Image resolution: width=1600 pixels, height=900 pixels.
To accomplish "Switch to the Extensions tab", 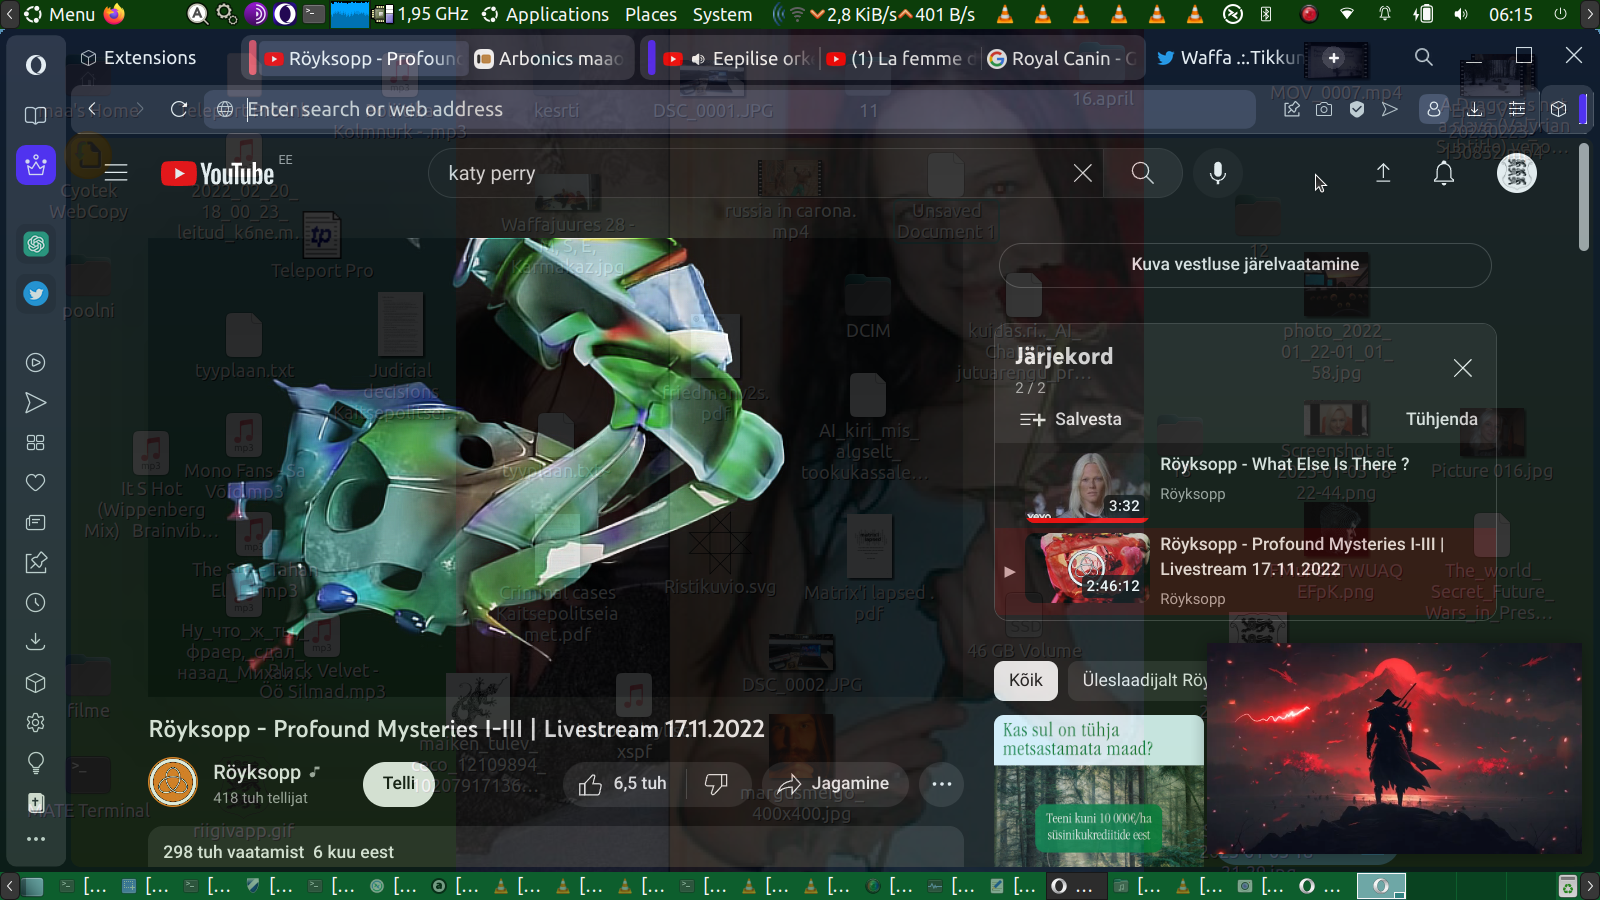I will pos(140,58).
